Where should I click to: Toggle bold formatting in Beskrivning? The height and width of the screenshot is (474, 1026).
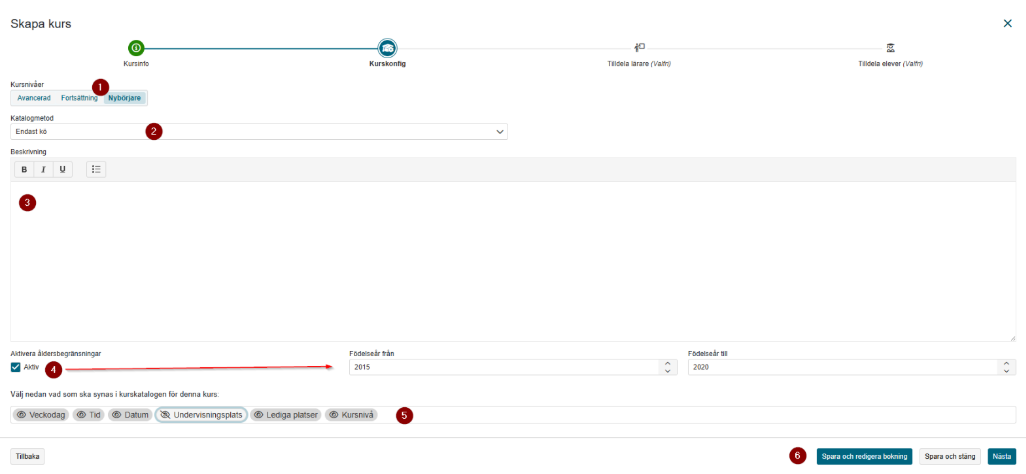click(24, 170)
